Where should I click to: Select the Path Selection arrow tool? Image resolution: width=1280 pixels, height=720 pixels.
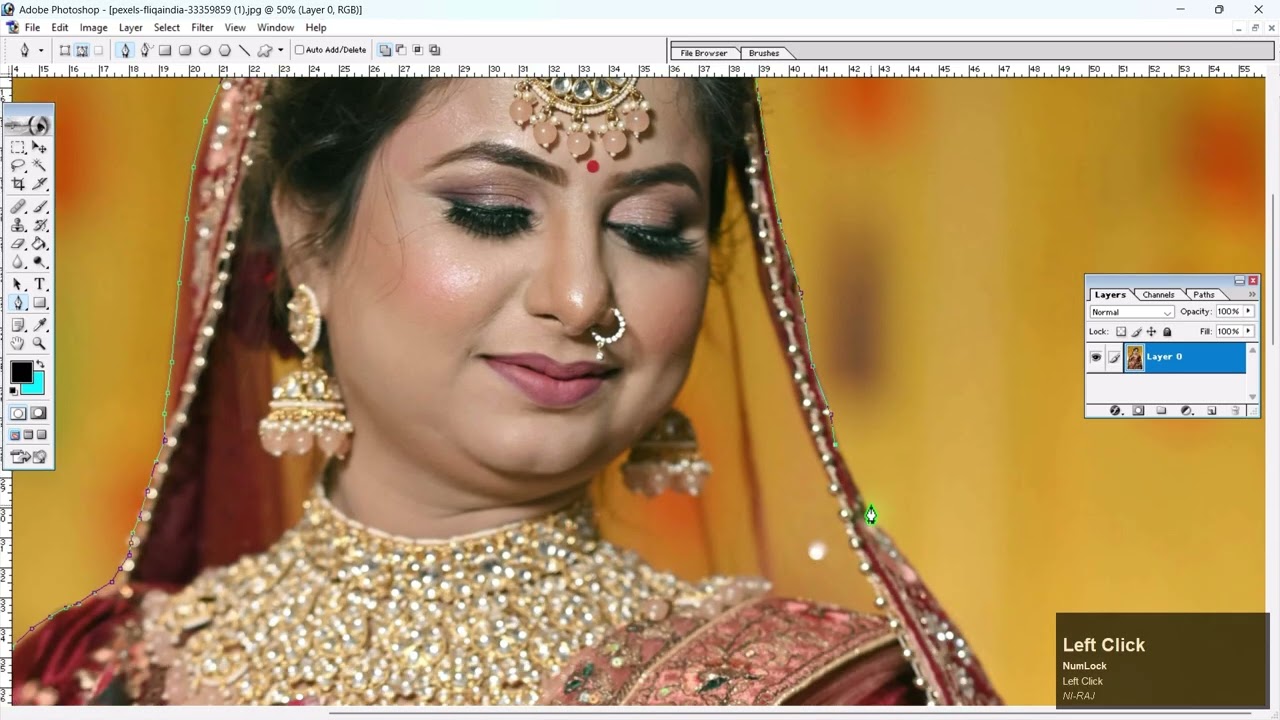click(18, 284)
